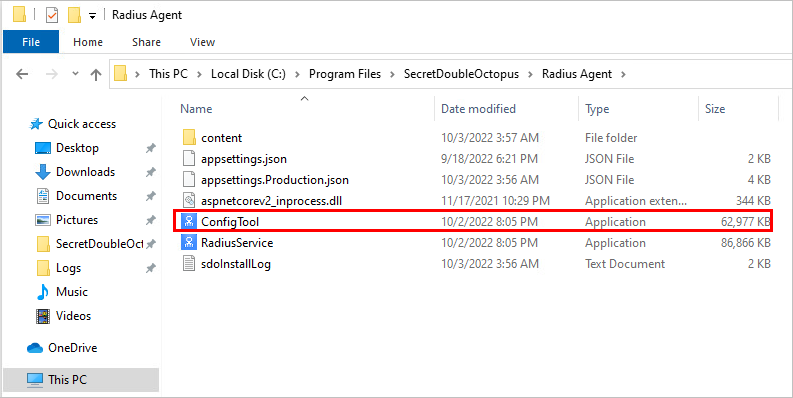Click the Videos film icon in sidebar

[43, 316]
